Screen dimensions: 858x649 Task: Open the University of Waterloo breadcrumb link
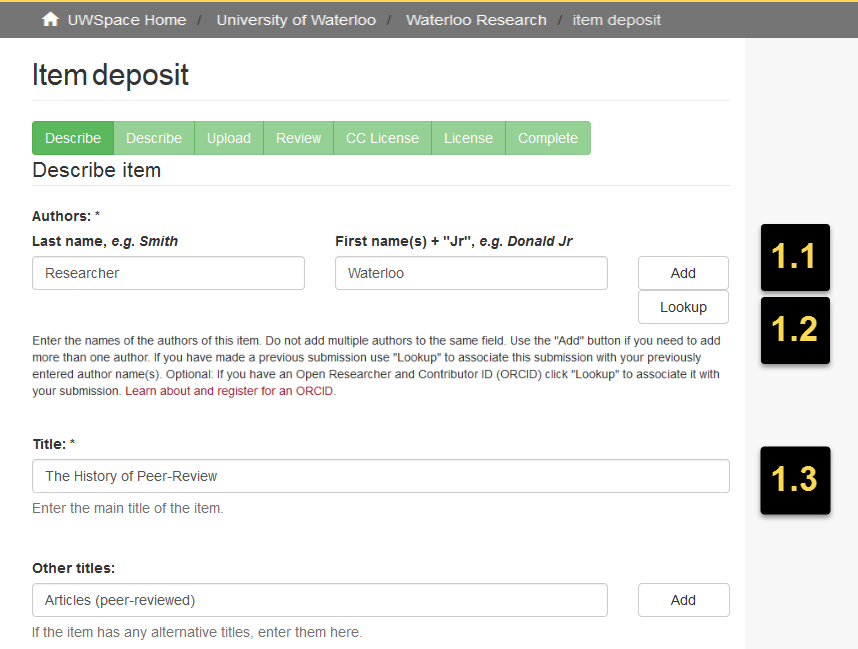pyautogui.click(x=295, y=19)
